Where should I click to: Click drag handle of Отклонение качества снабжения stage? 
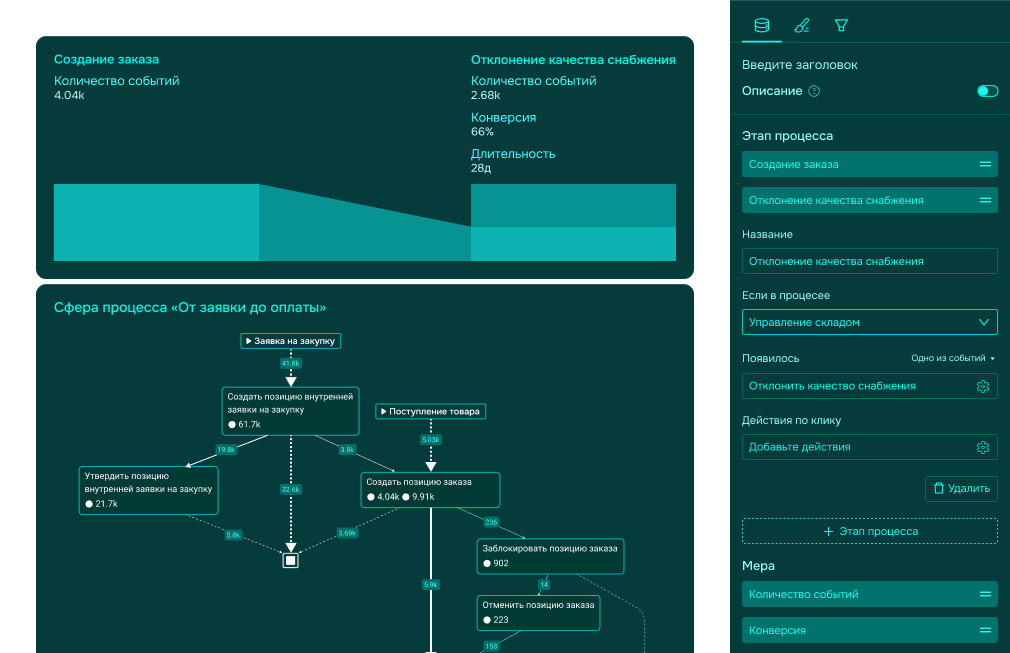click(985, 200)
